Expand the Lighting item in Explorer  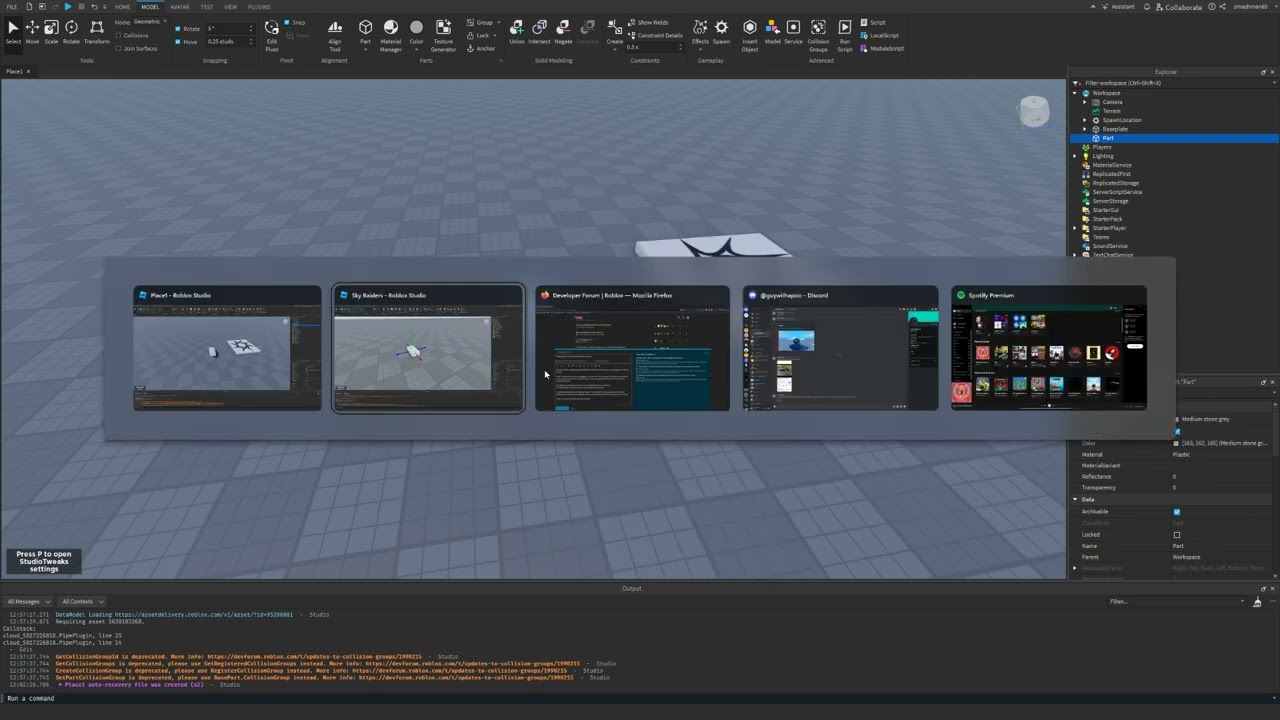pyautogui.click(x=1076, y=156)
